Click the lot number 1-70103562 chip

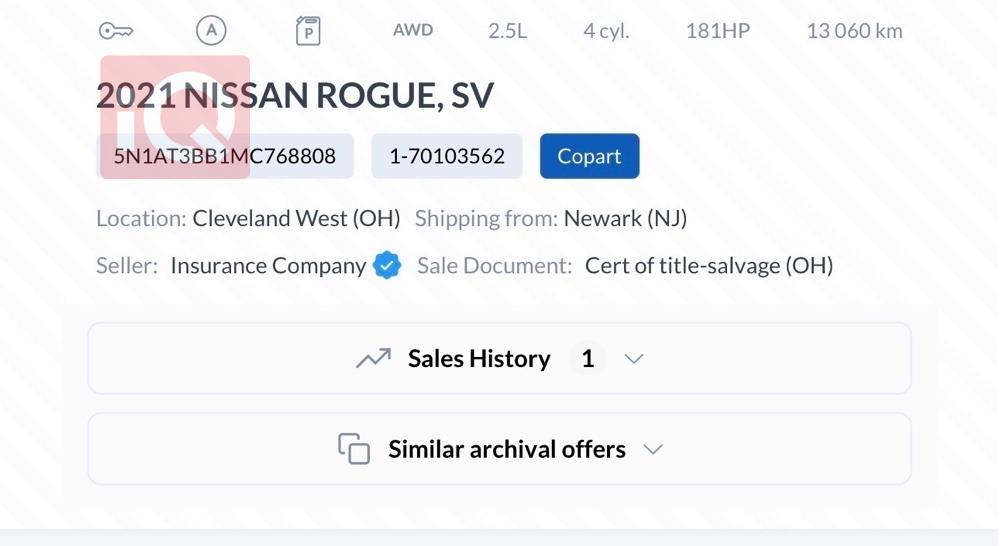coord(447,157)
